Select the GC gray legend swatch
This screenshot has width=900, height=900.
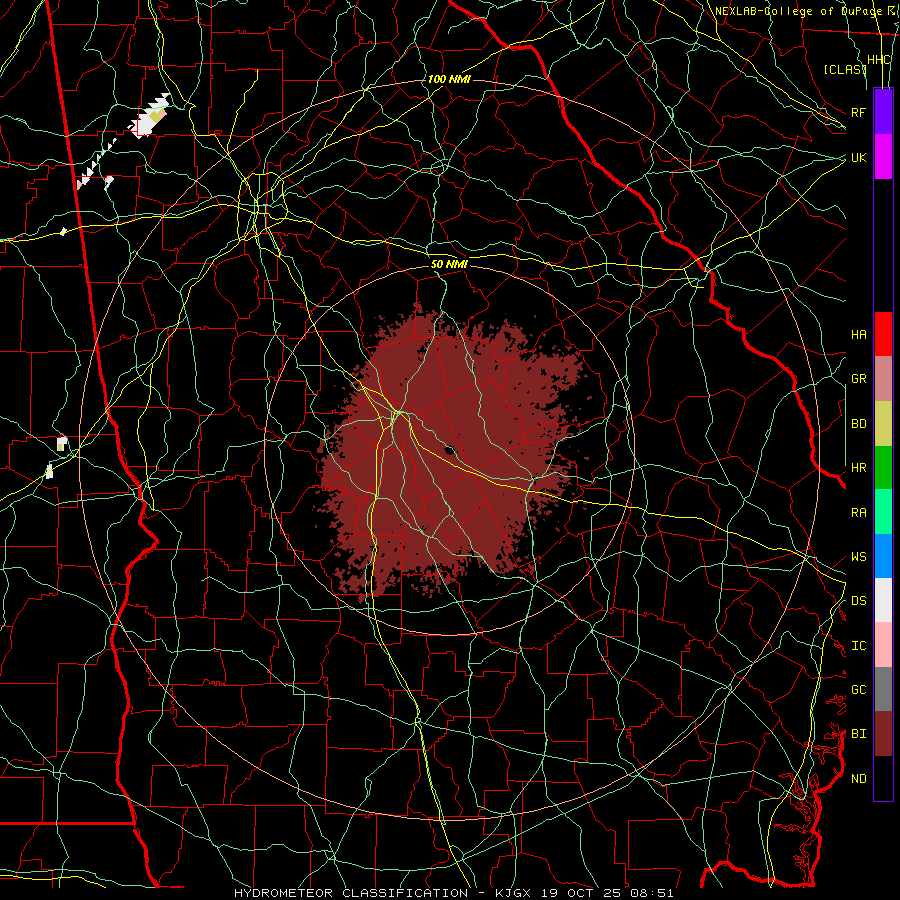pyautogui.click(x=883, y=689)
